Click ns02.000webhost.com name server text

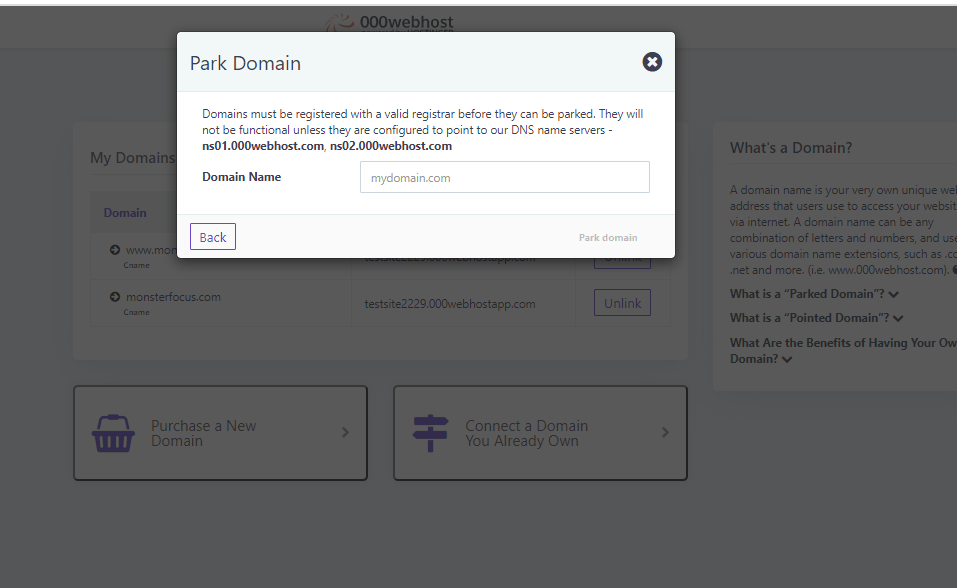tap(391, 146)
